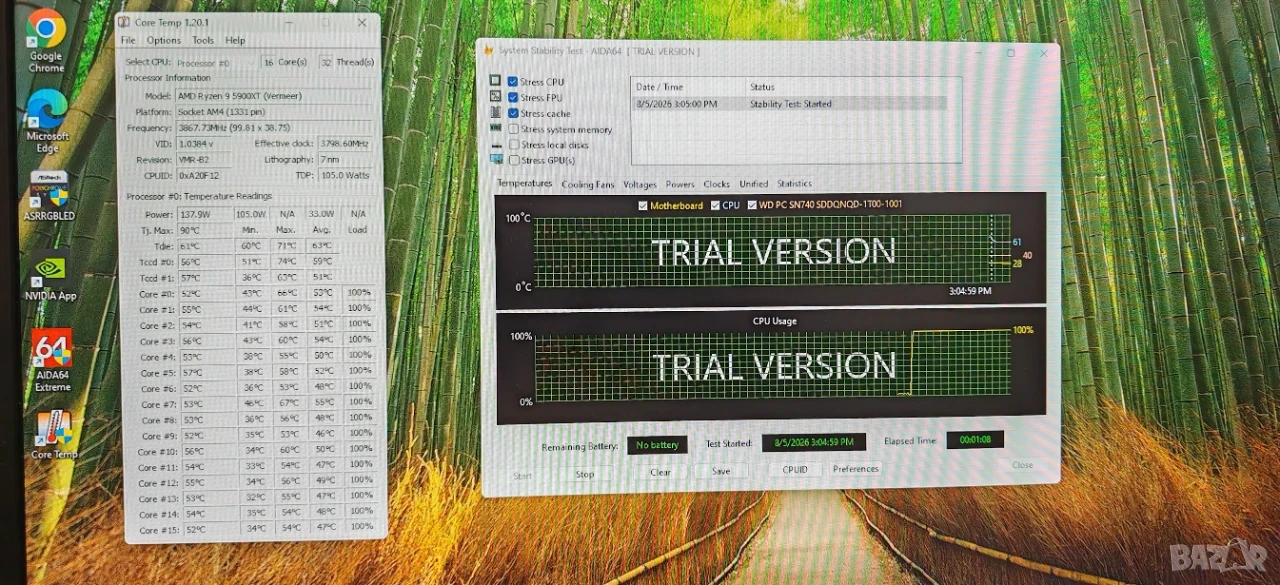This screenshot has width=1280, height=585.
Task: Switch to Powers tab
Action: point(680,184)
